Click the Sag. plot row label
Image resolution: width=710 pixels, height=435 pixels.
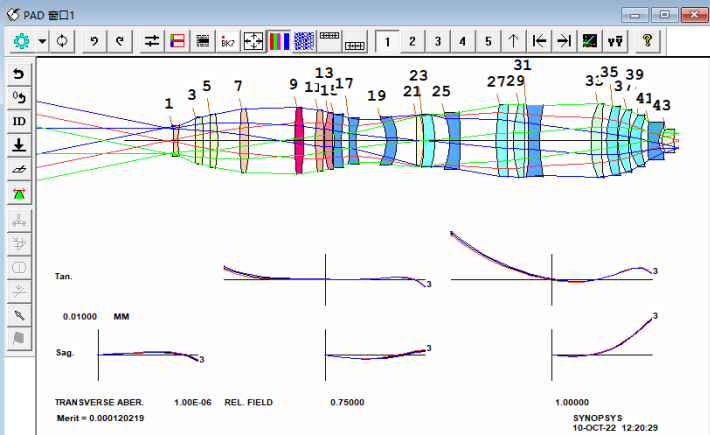click(65, 353)
